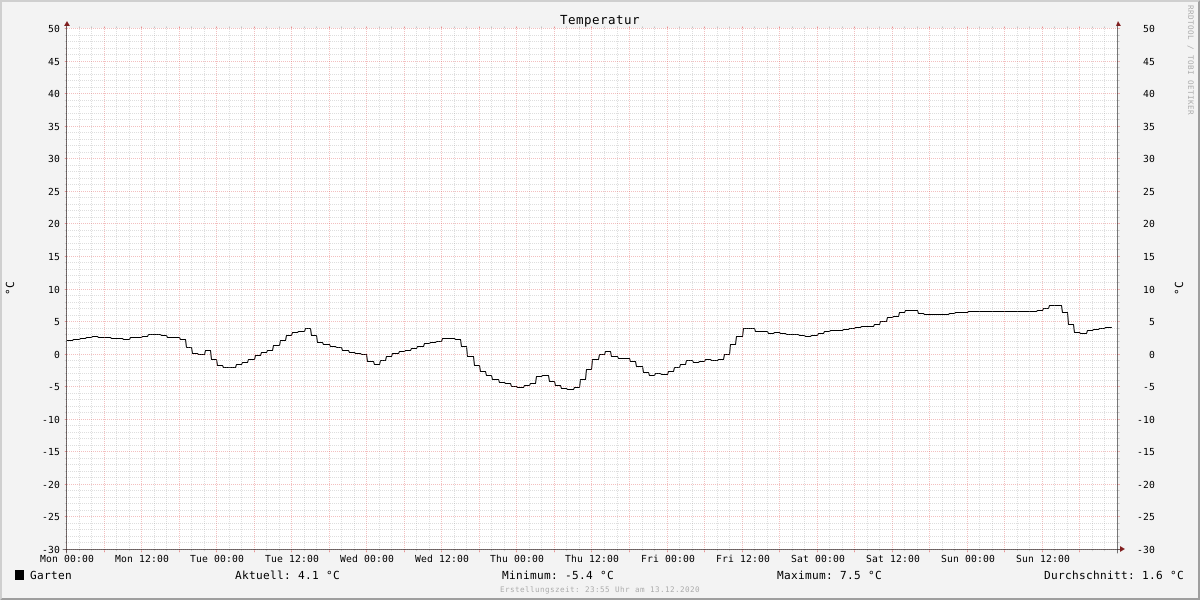Click the Mon 12:00 axis label
The height and width of the screenshot is (600, 1200).
(x=142, y=559)
